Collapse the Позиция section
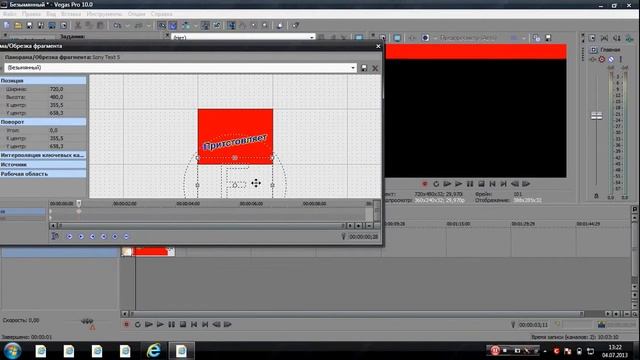 tap(43, 81)
